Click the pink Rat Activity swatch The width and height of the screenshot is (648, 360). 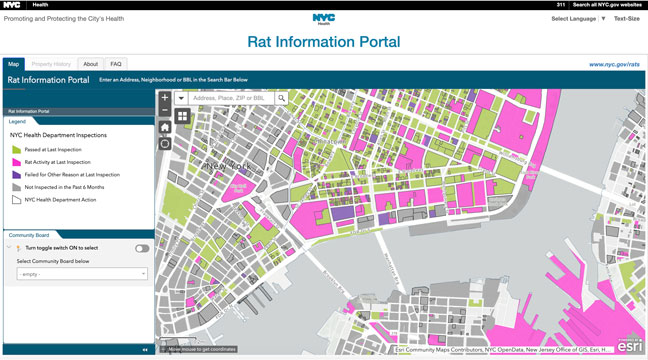pyautogui.click(x=17, y=162)
